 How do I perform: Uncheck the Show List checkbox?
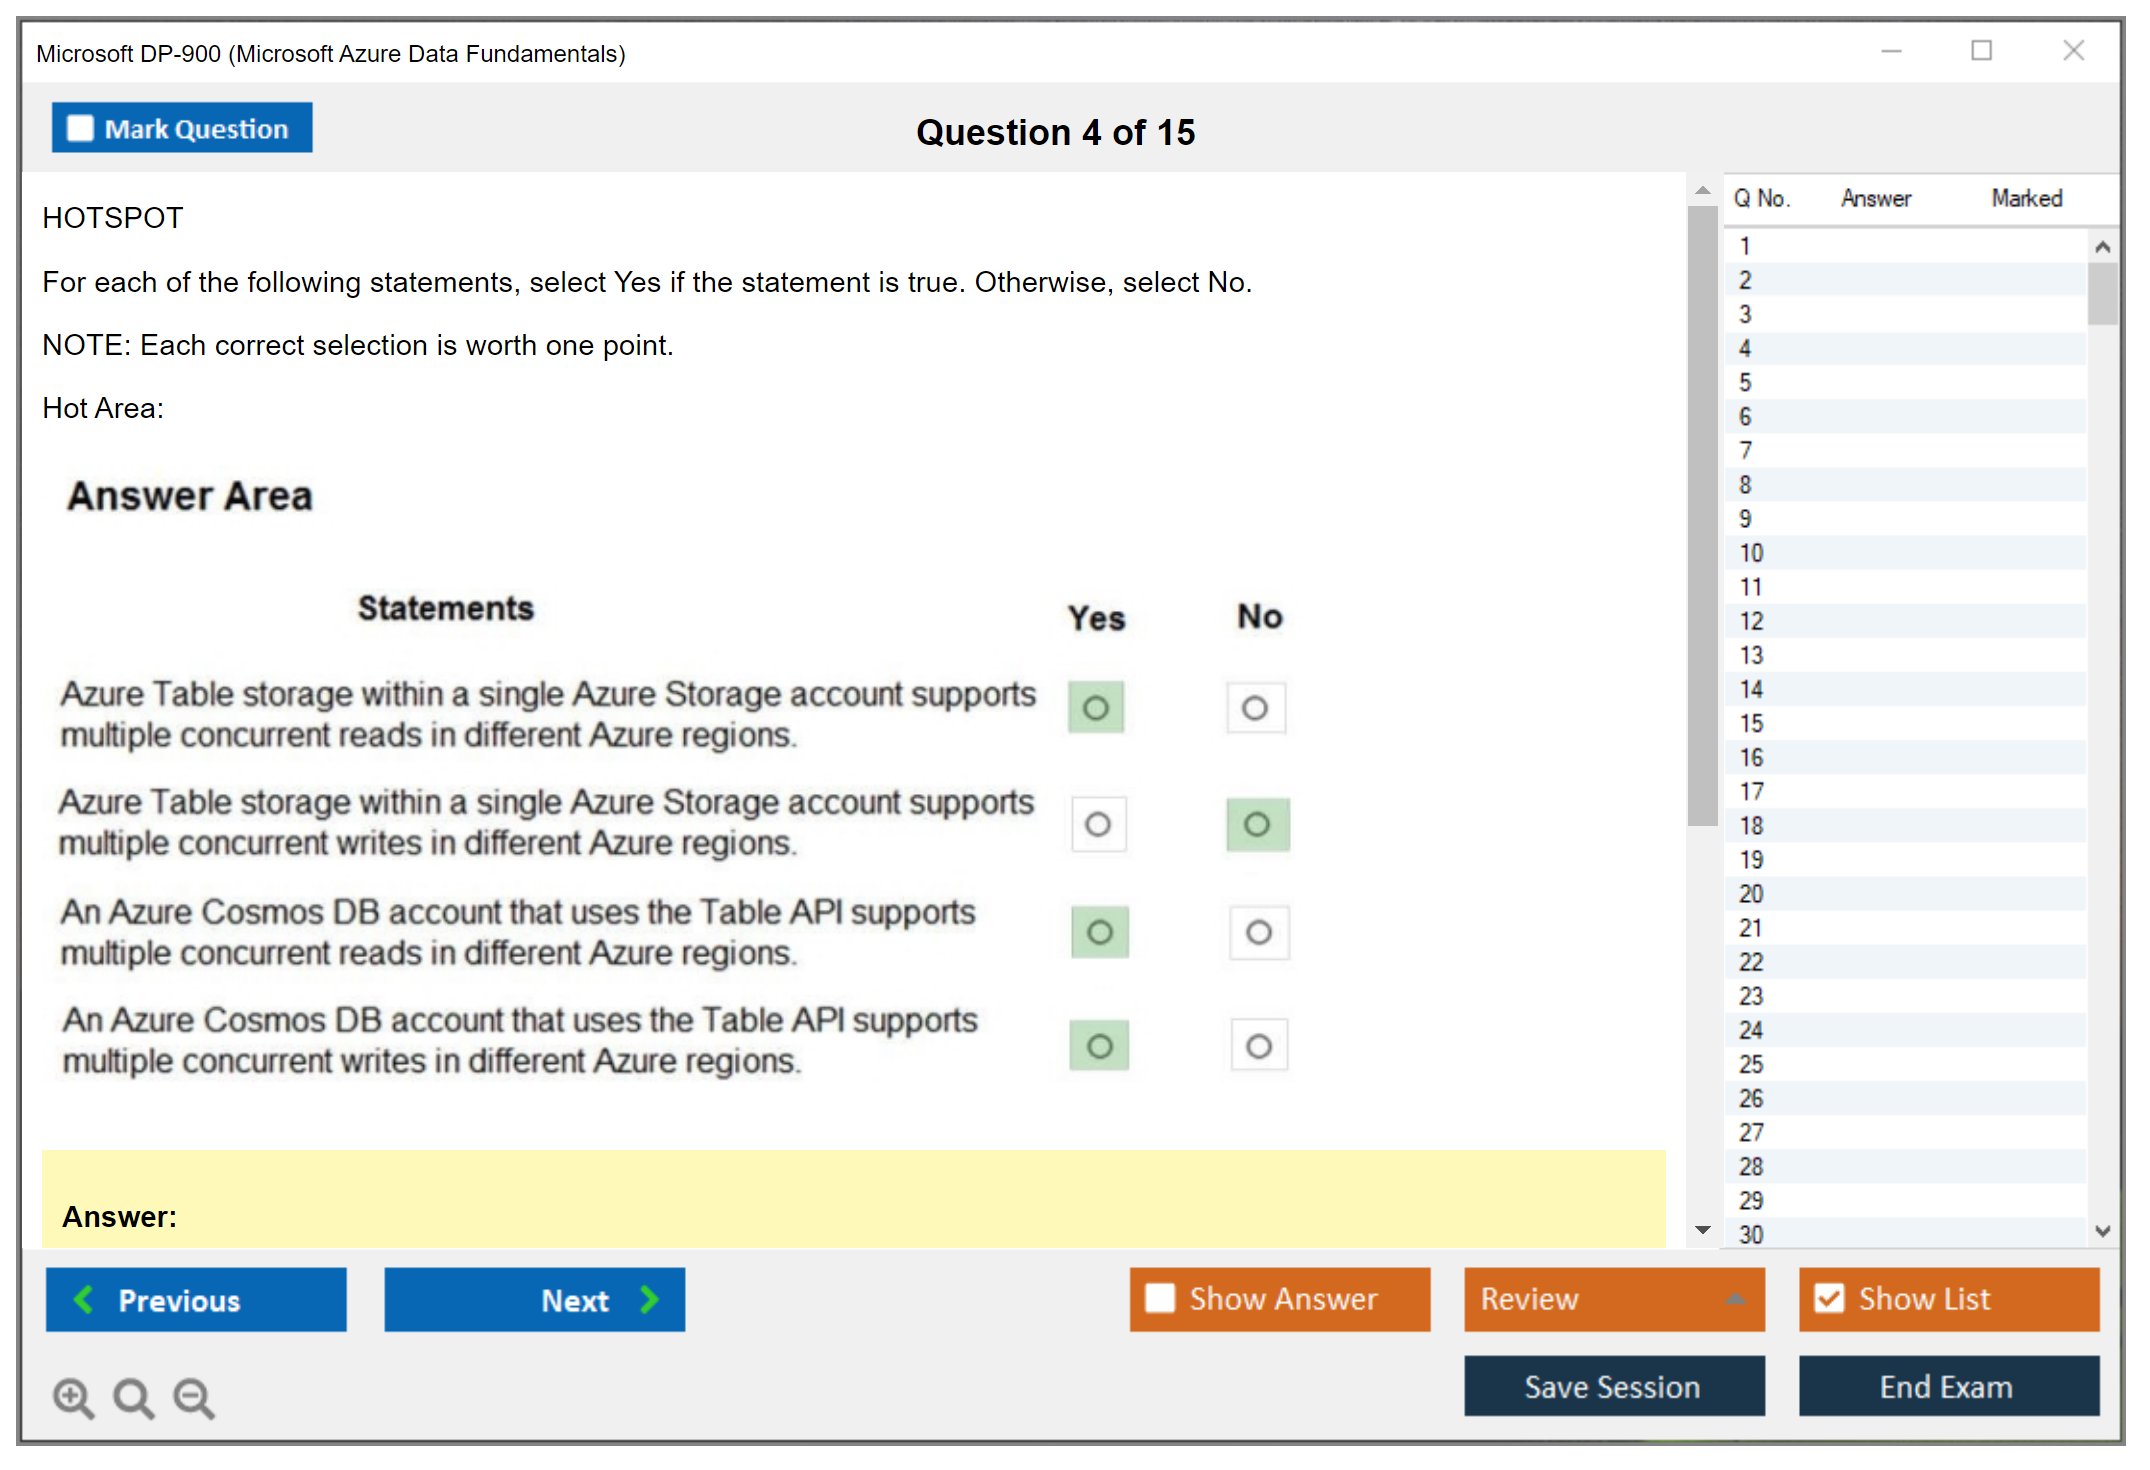[x=1829, y=1299]
